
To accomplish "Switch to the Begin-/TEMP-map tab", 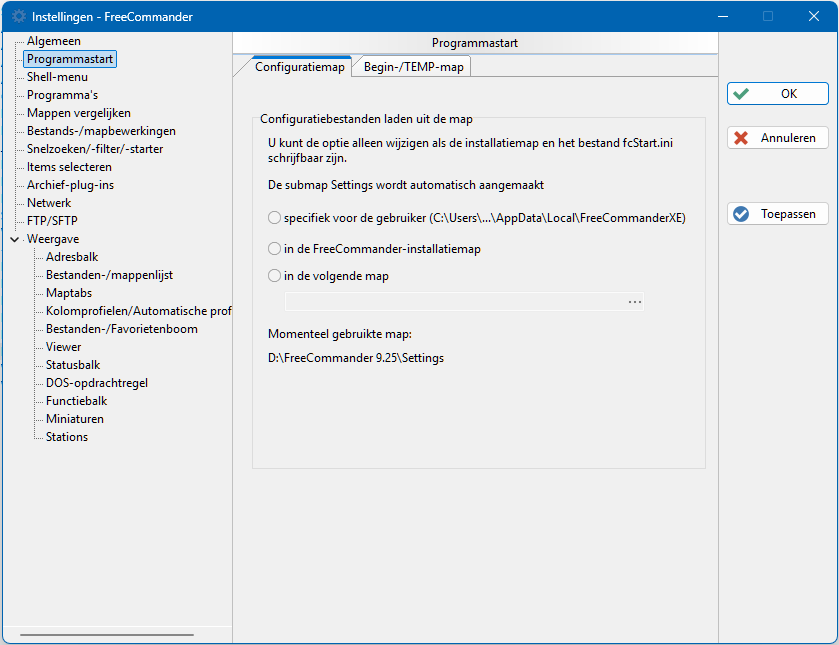I will [x=413, y=67].
